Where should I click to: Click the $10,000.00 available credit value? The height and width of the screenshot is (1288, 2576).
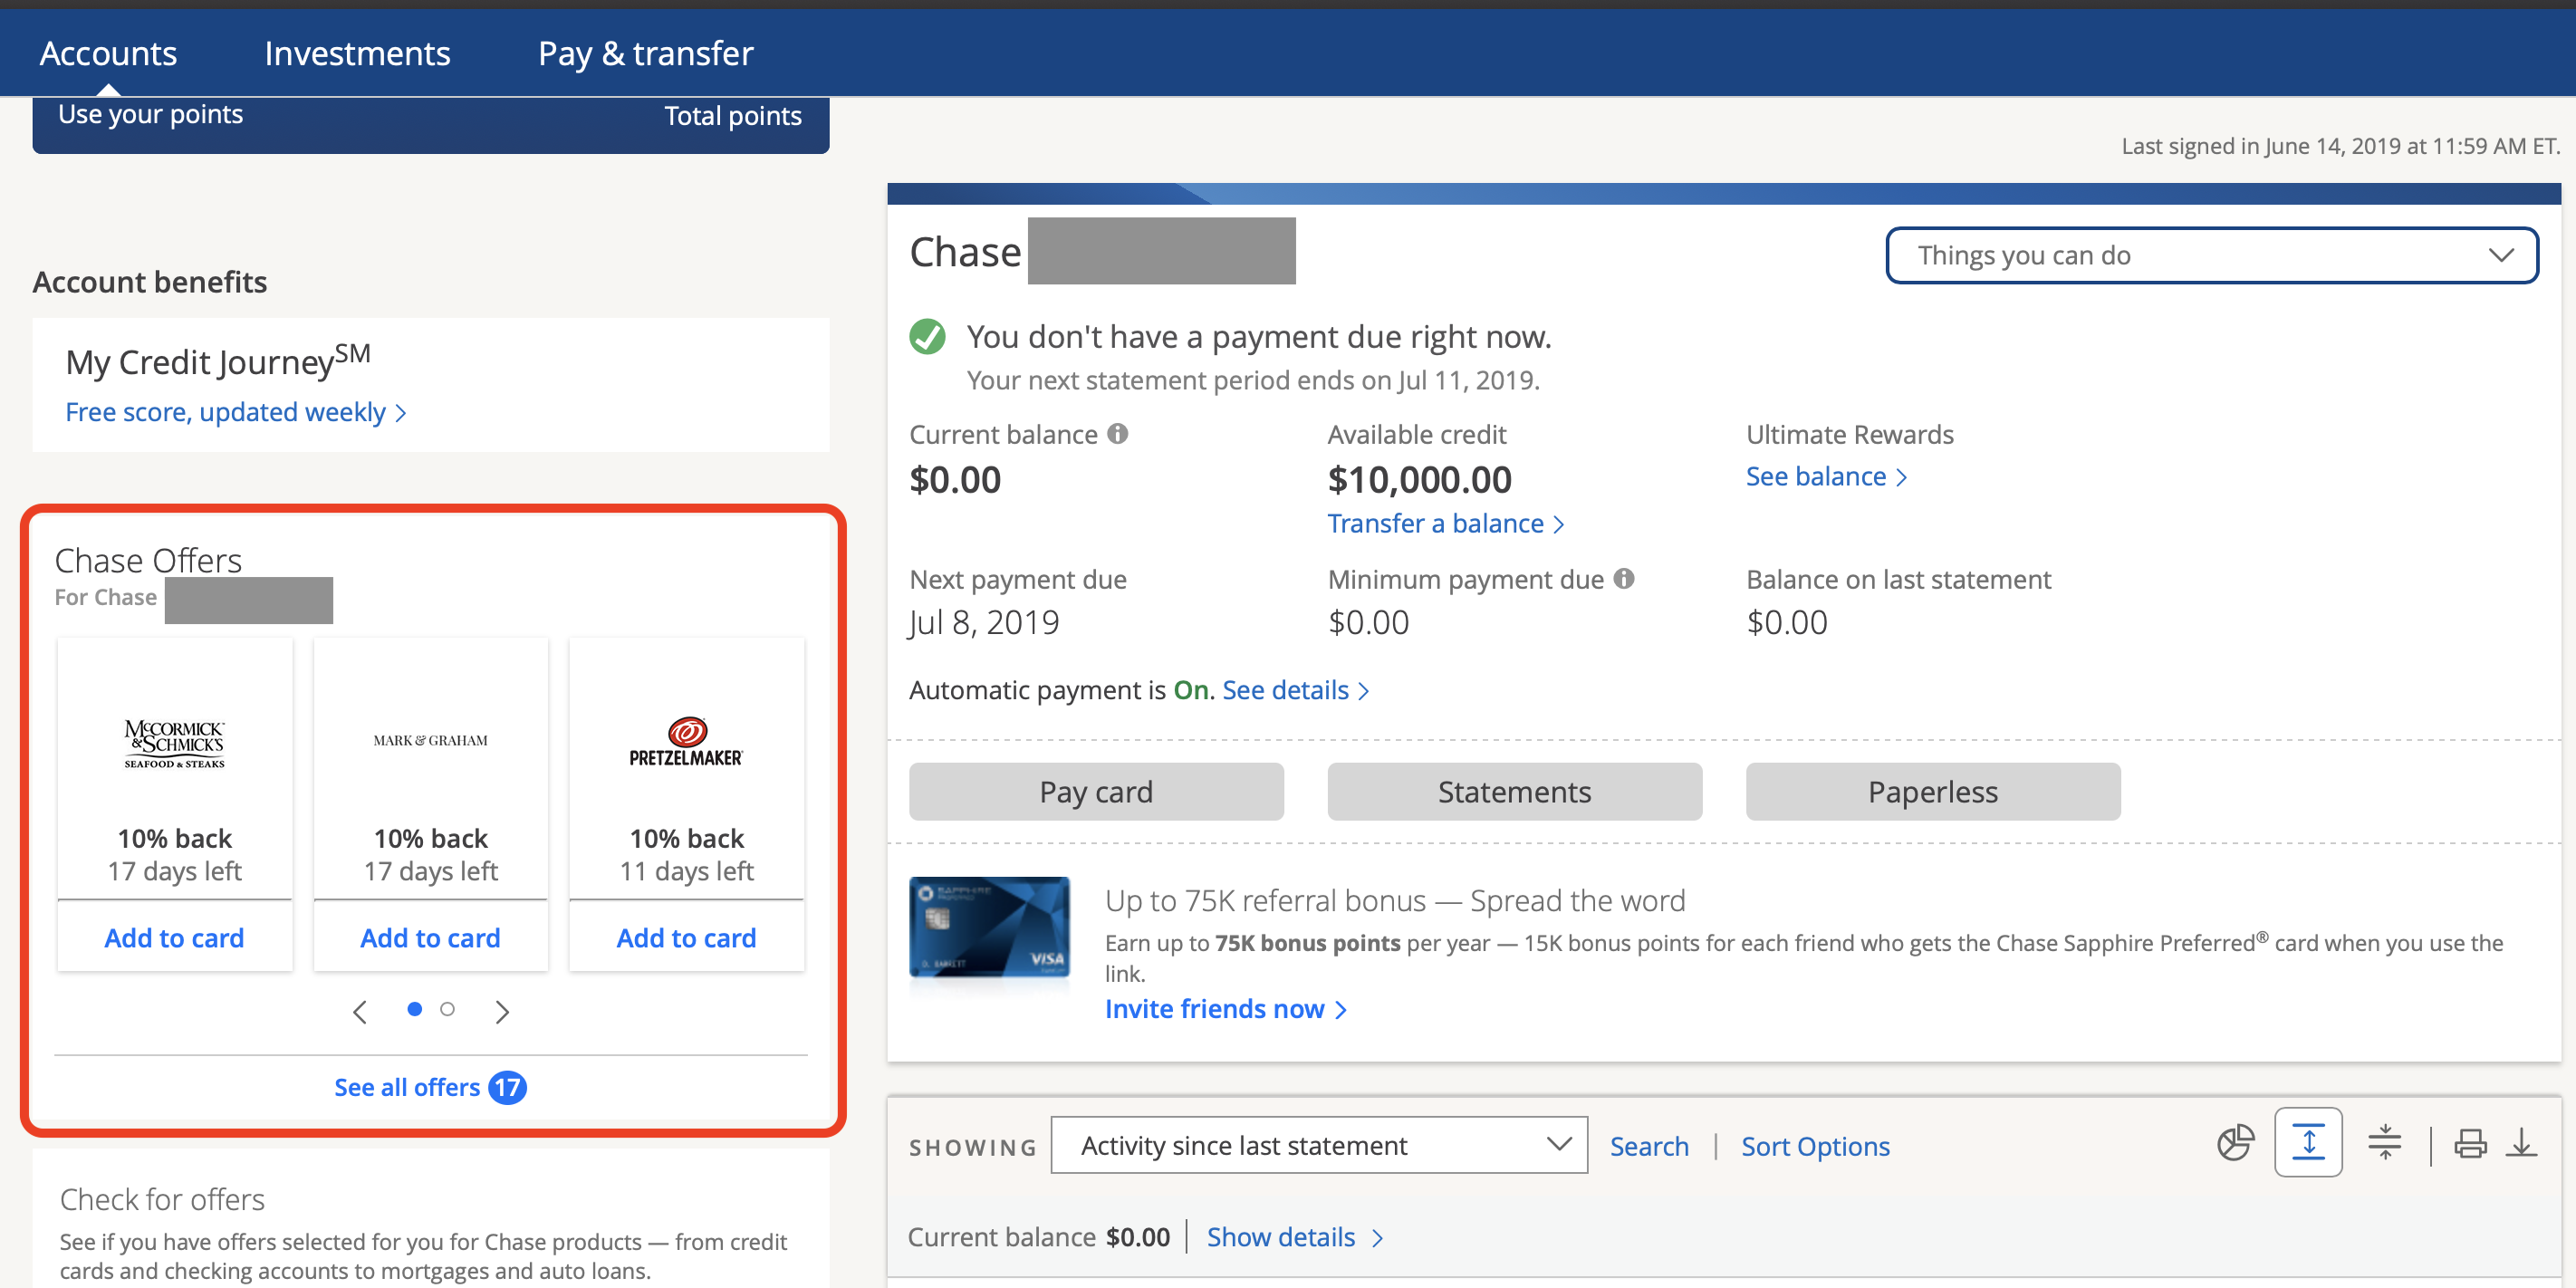[1419, 479]
